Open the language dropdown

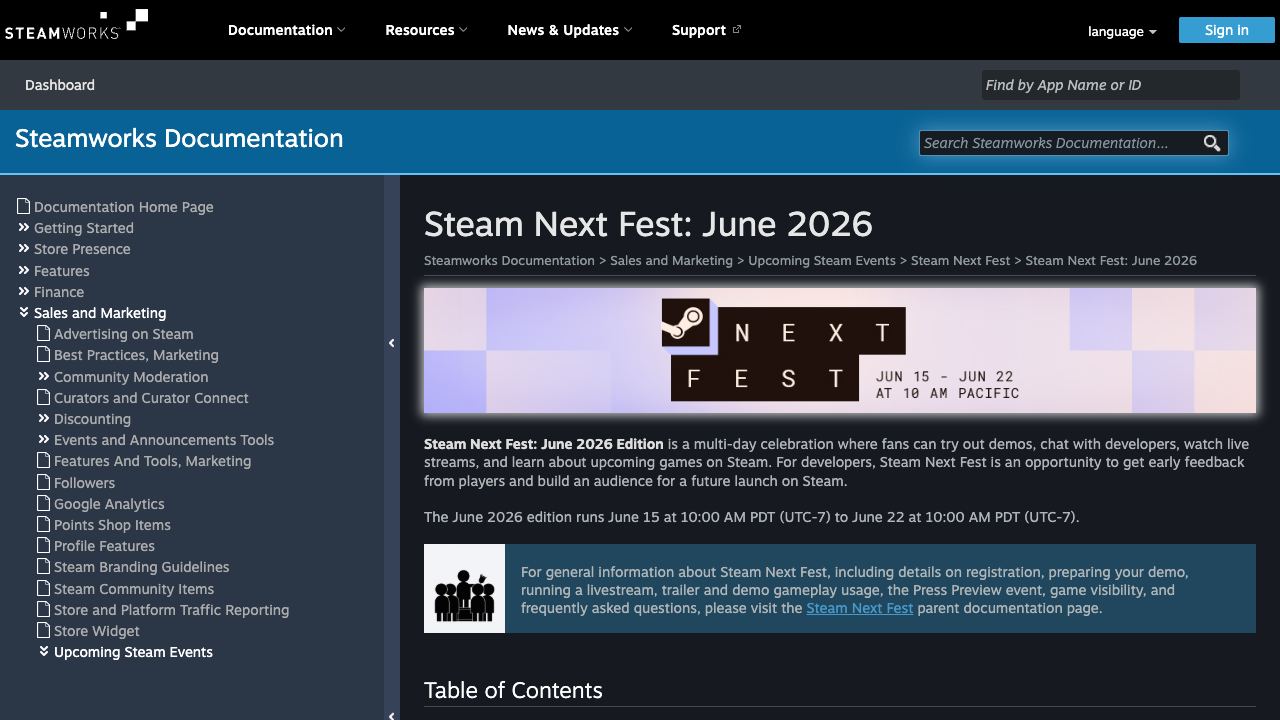pos(1122,31)
